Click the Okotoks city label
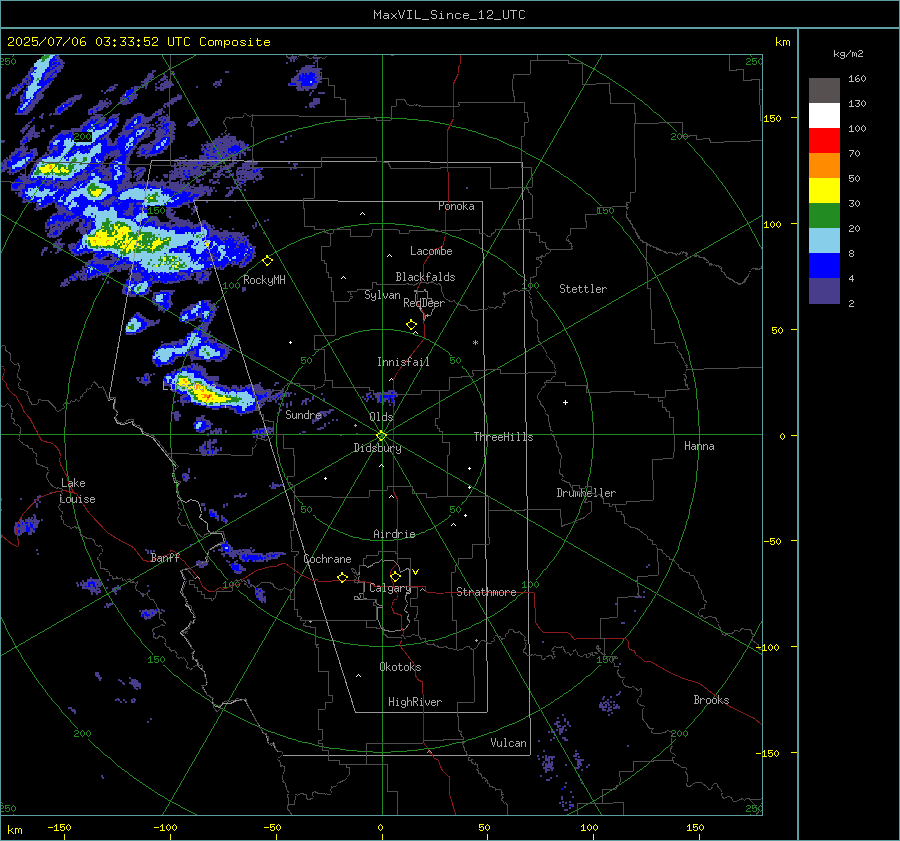900x841 pixels. click(400, 667)
